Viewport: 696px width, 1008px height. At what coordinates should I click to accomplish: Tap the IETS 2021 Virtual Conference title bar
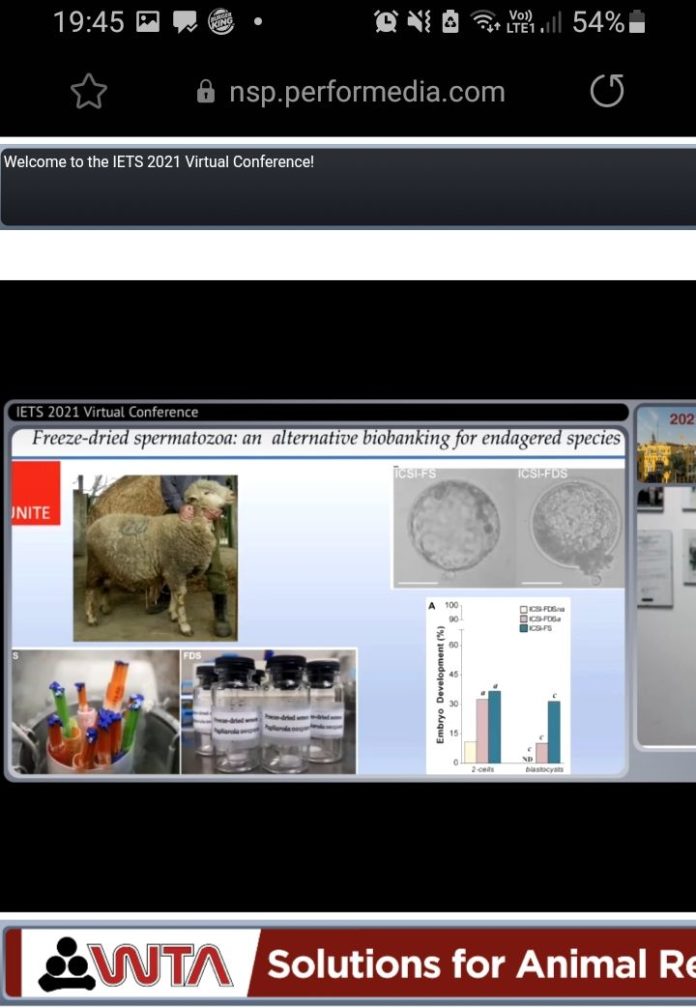click(x=318, y=412)
